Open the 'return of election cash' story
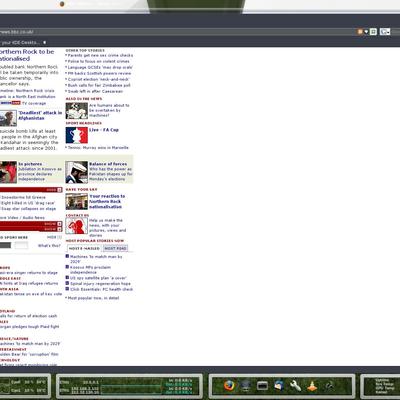400x400 pixels. pos(29,316)
